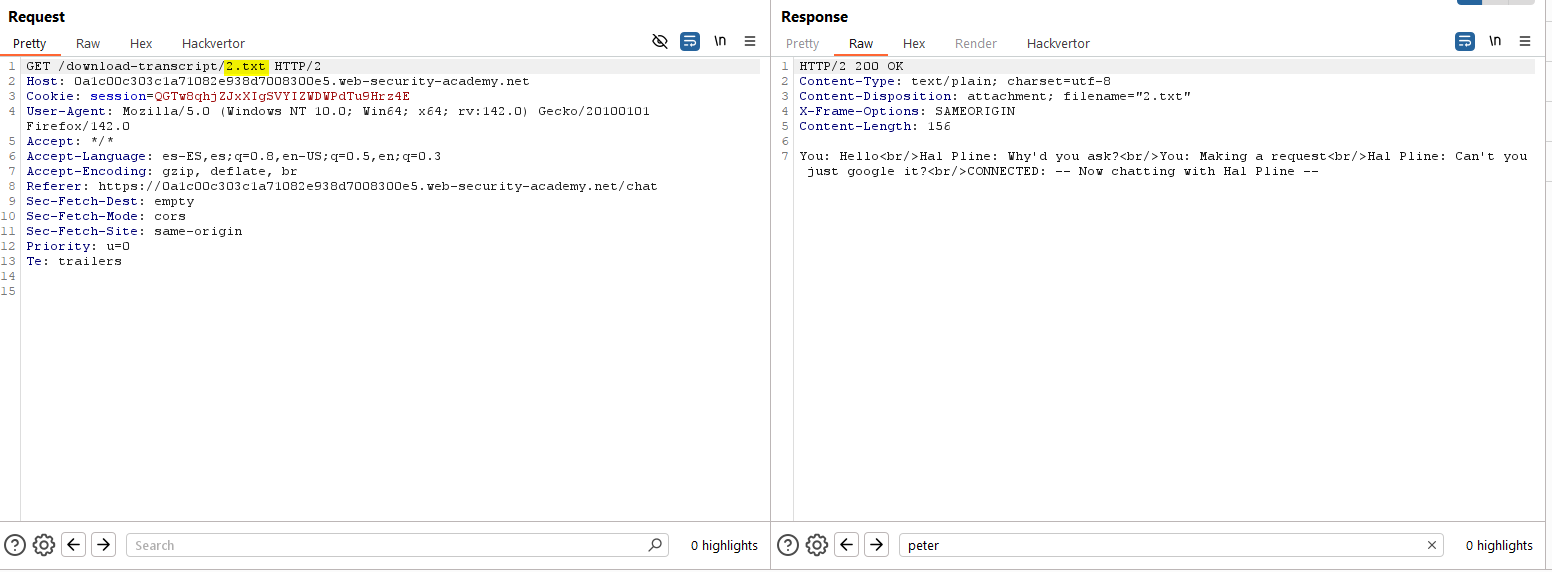Toggle line wrap in Response panel
The image size is (1552, 572).
click(1465, 41)
